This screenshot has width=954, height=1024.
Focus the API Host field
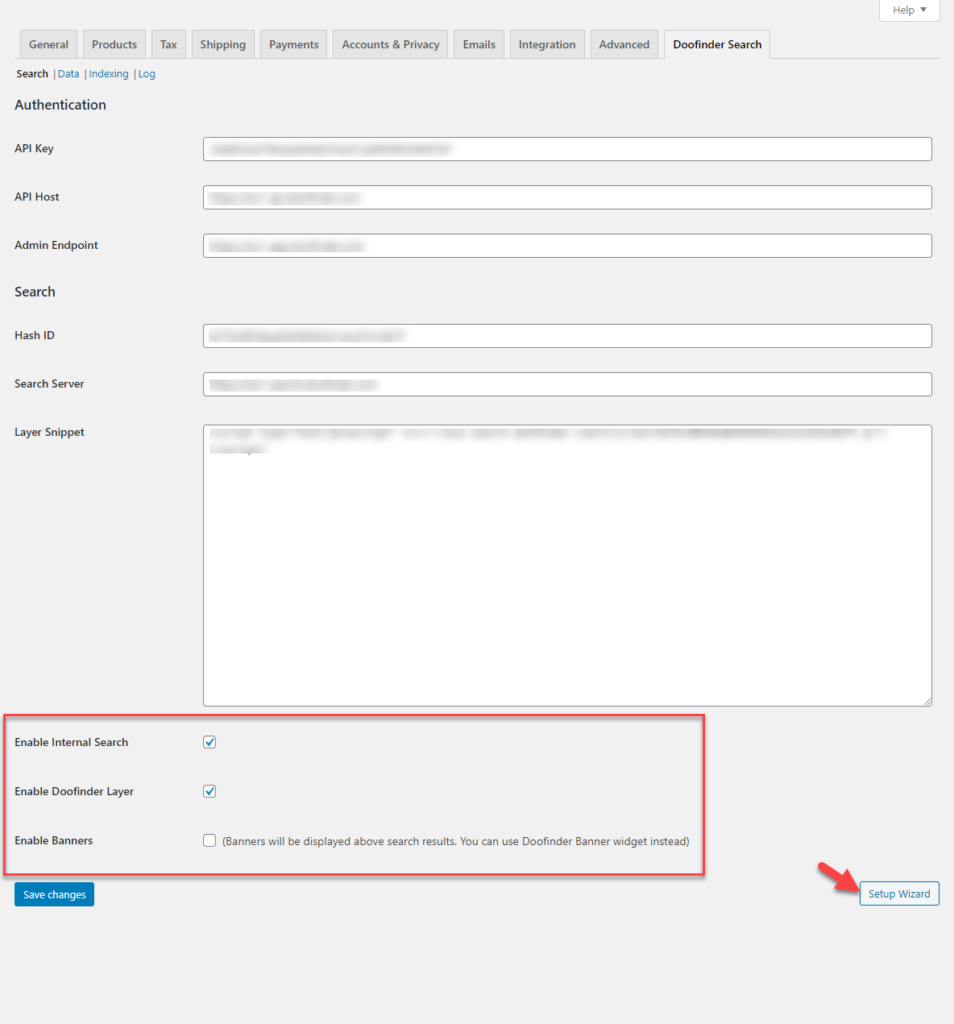[567, 197]
